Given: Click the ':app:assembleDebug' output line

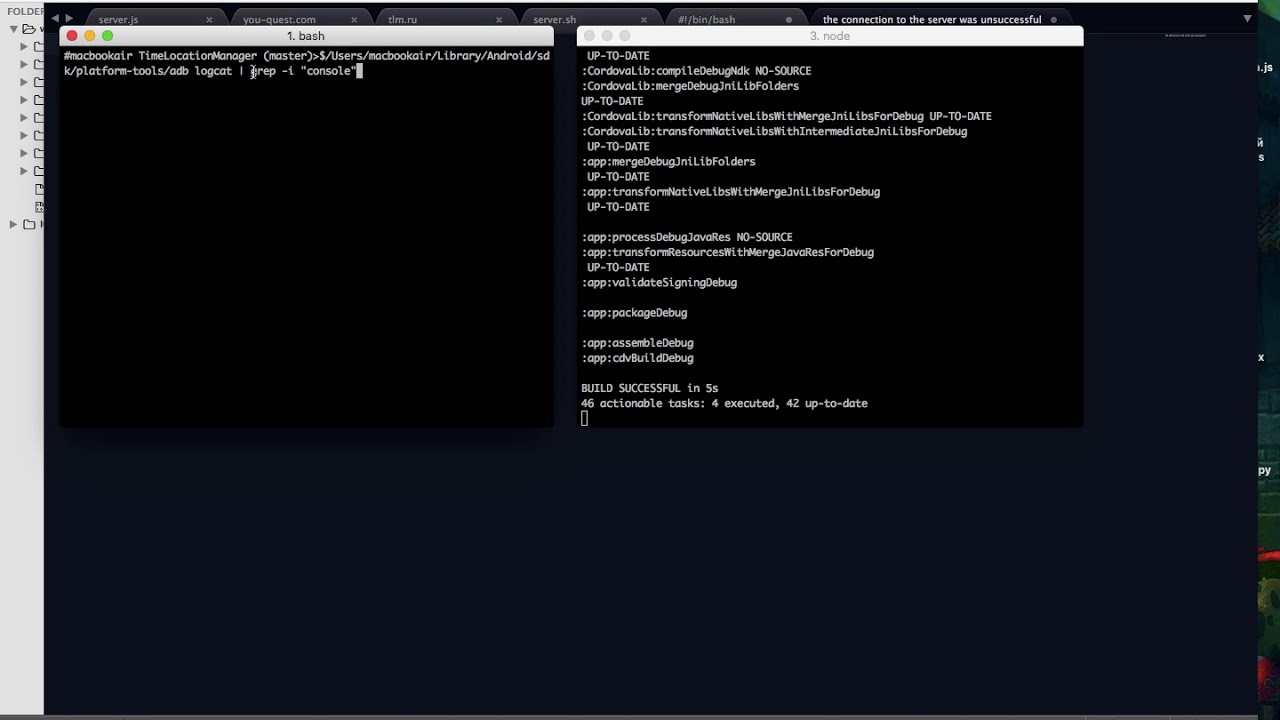Looking at the screenshot, I should (638, 343).
